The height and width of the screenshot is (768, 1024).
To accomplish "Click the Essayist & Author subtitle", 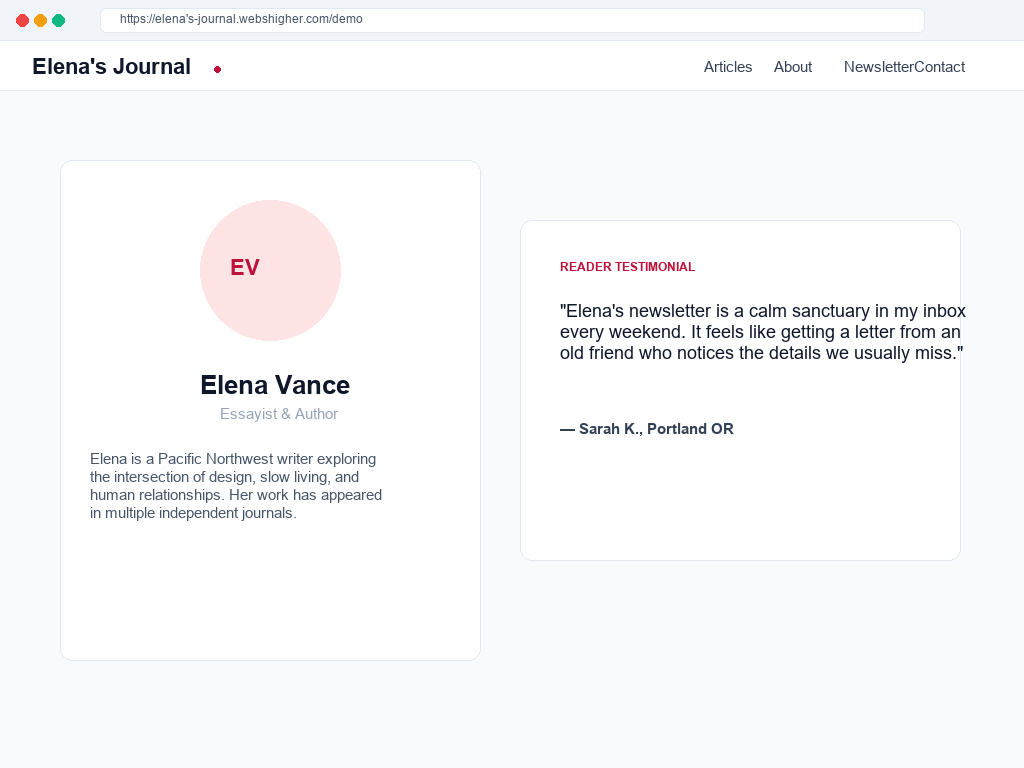I will click(x=279, y=414).
